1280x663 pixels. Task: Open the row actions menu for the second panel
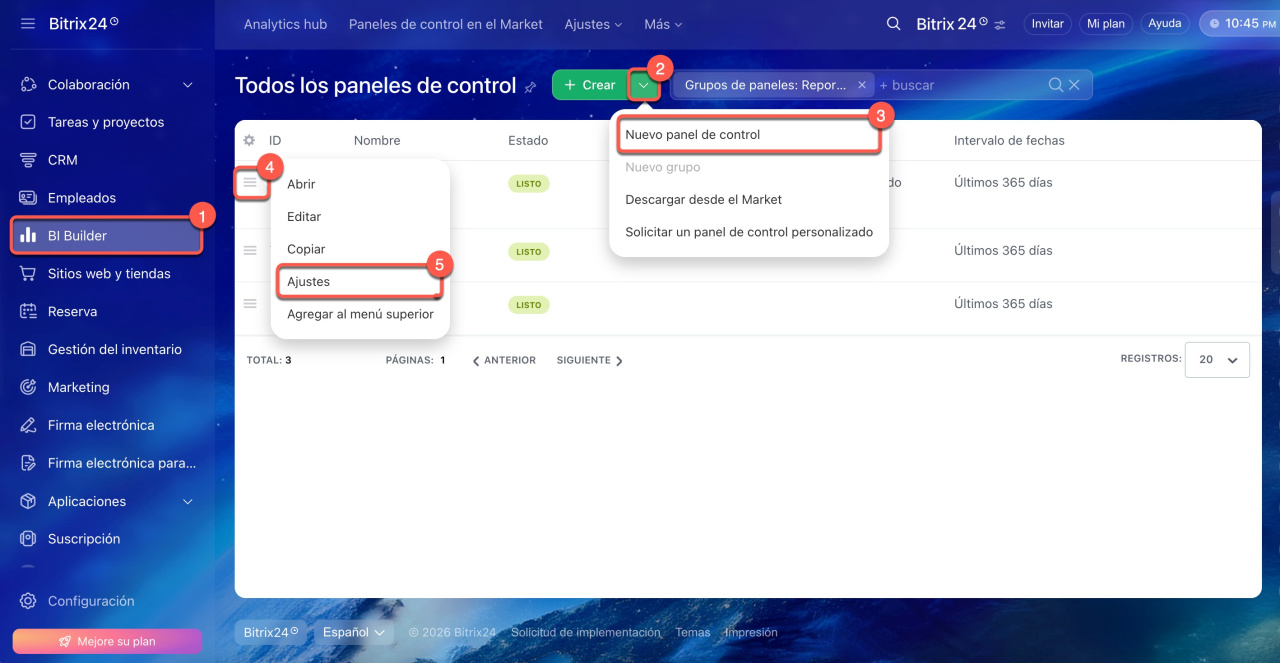(250, 250)
